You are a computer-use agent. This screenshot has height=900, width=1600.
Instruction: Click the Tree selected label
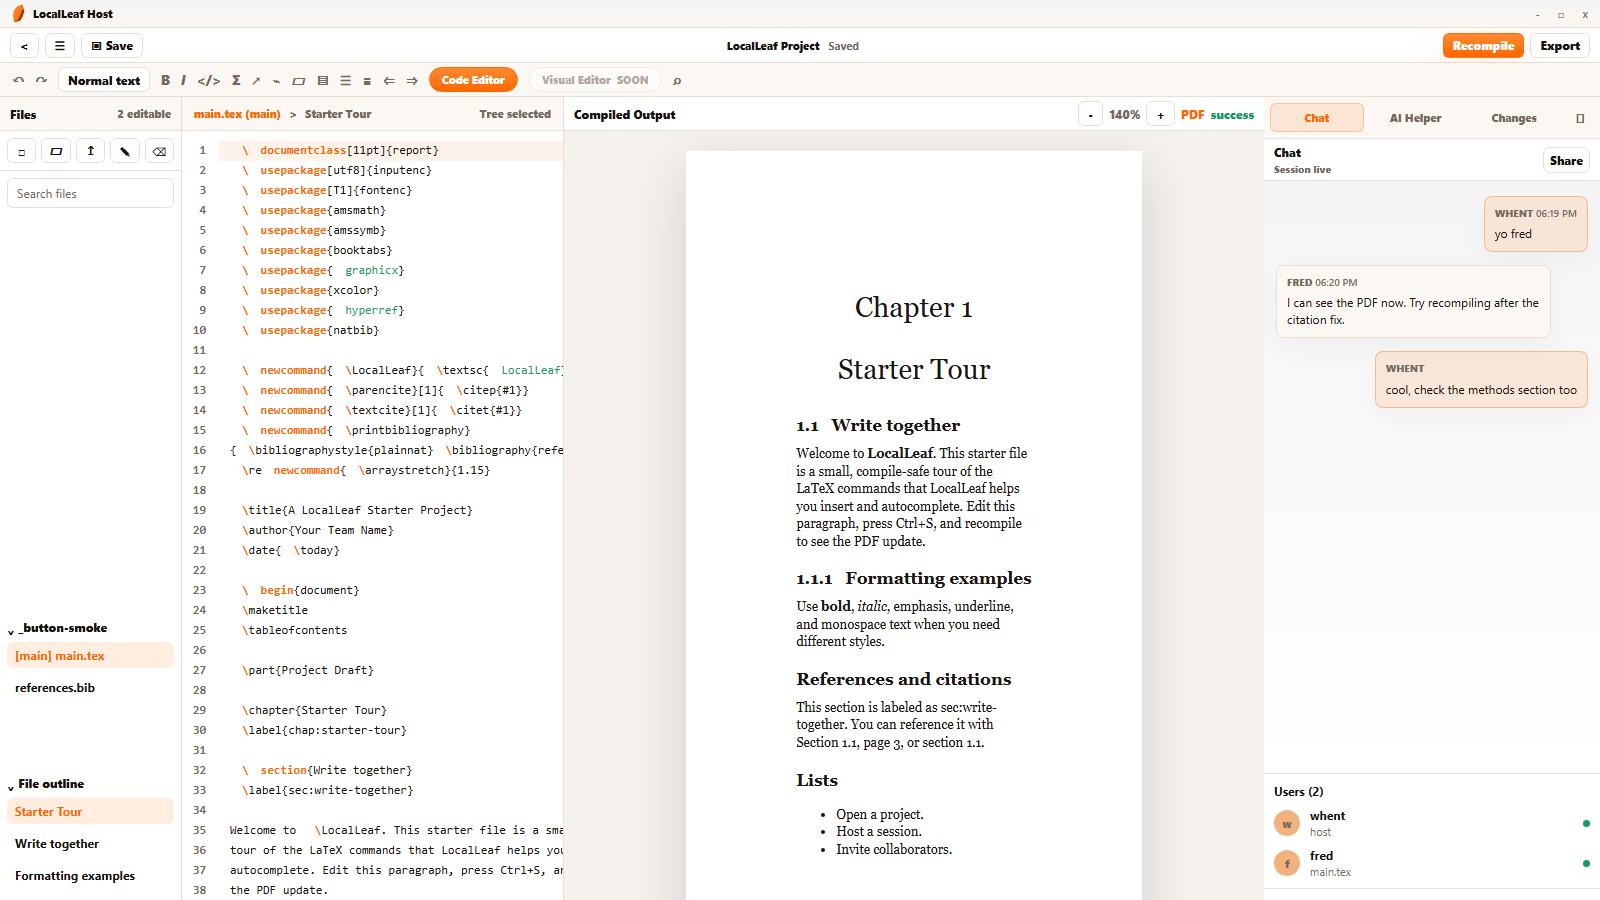(515, 115)
